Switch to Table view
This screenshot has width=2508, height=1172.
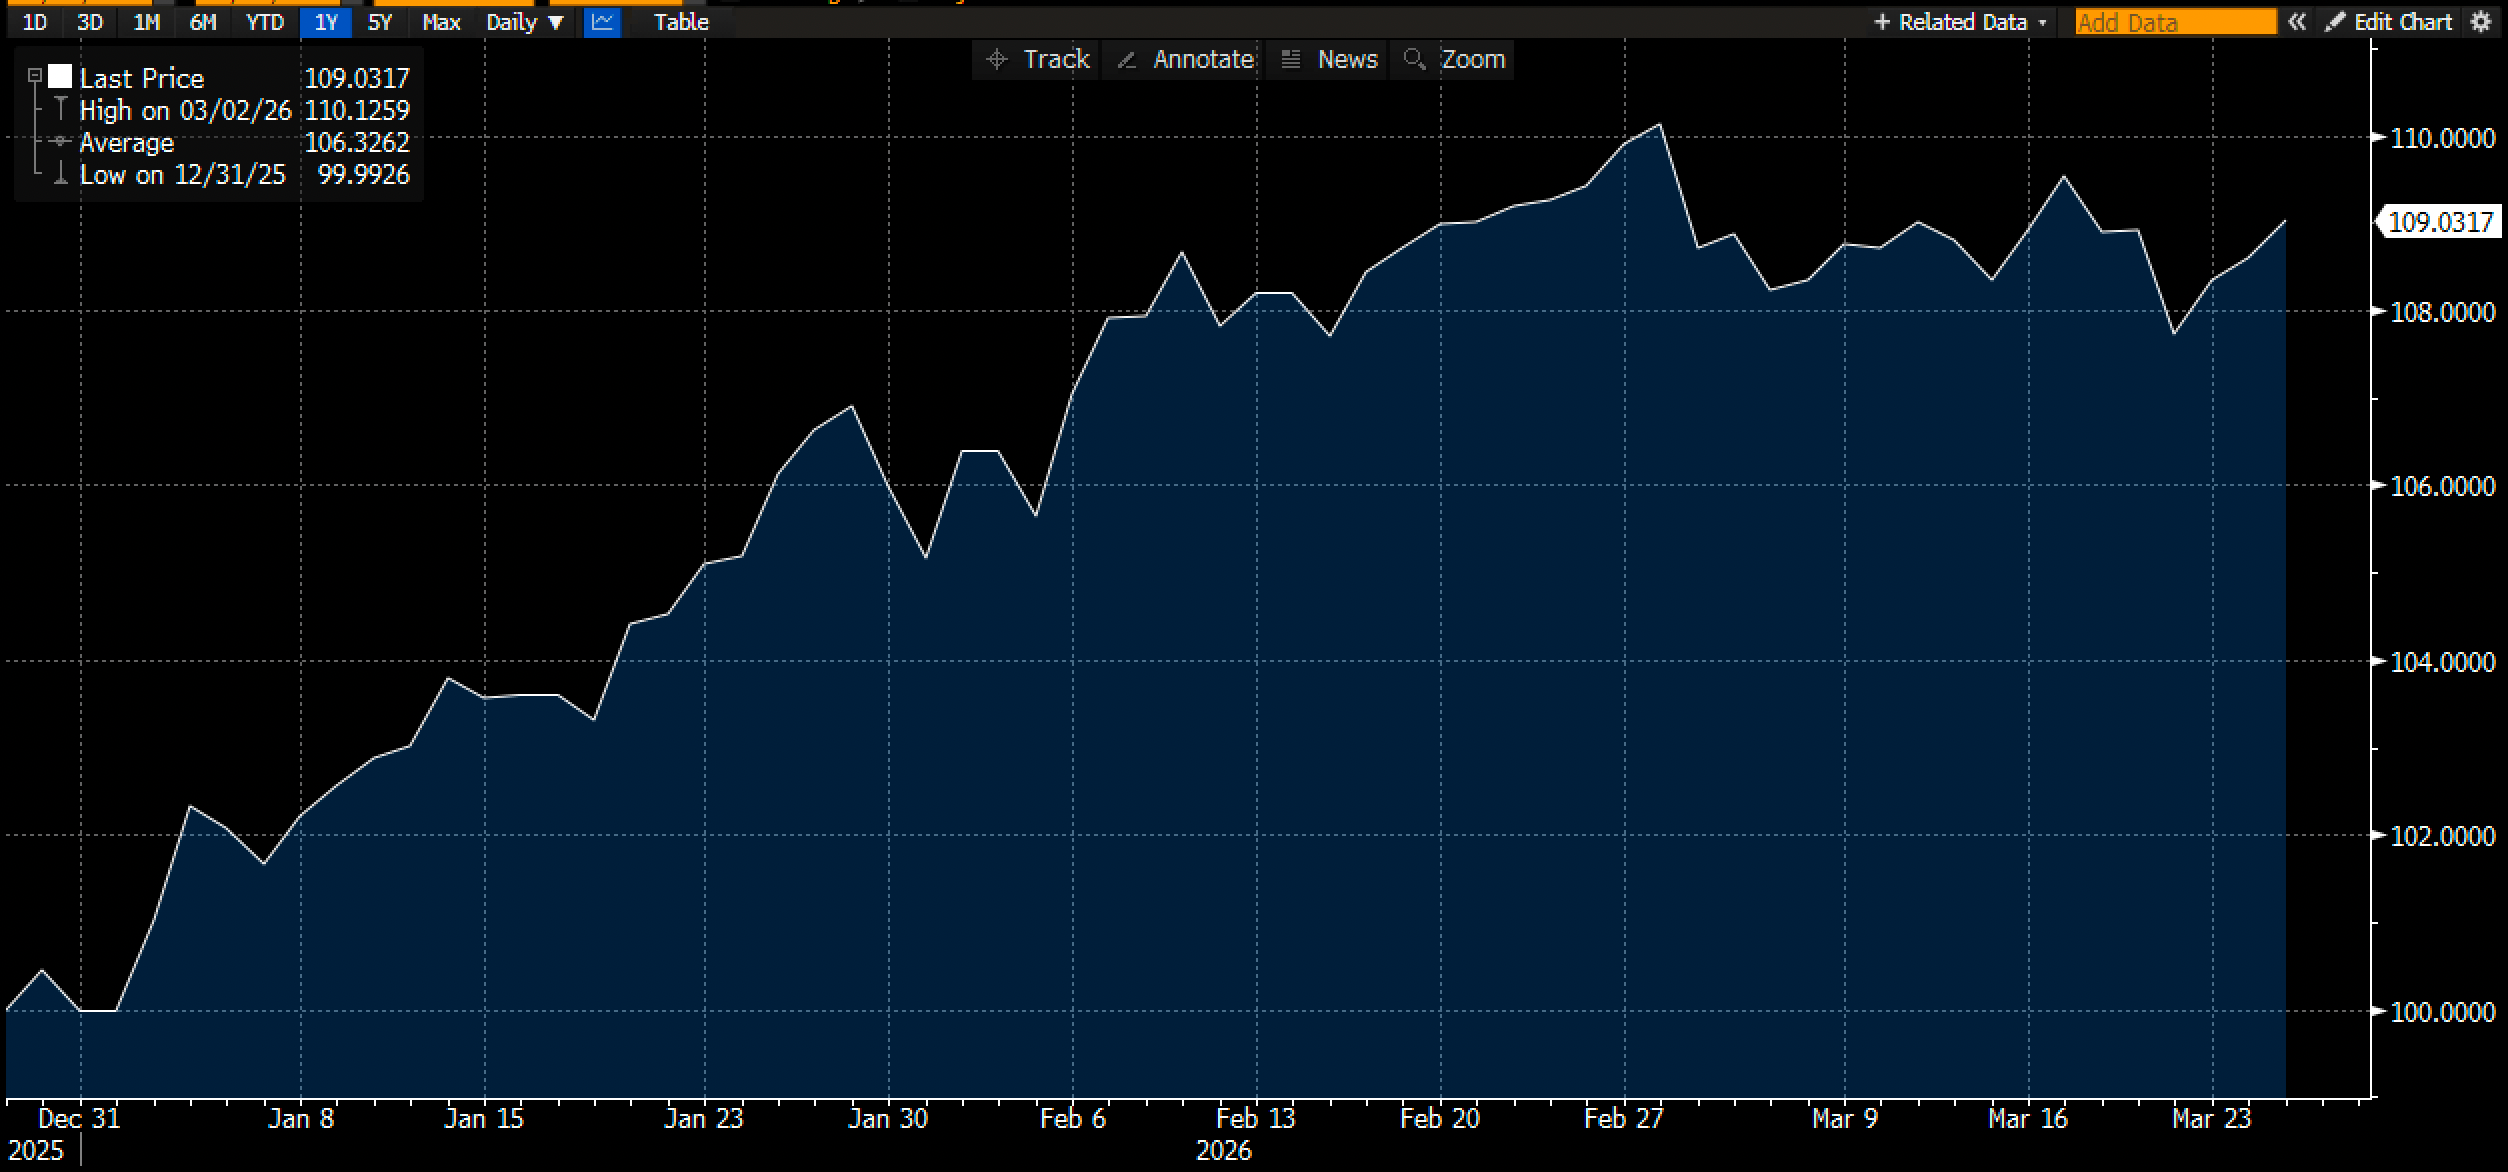click(681, 22)
